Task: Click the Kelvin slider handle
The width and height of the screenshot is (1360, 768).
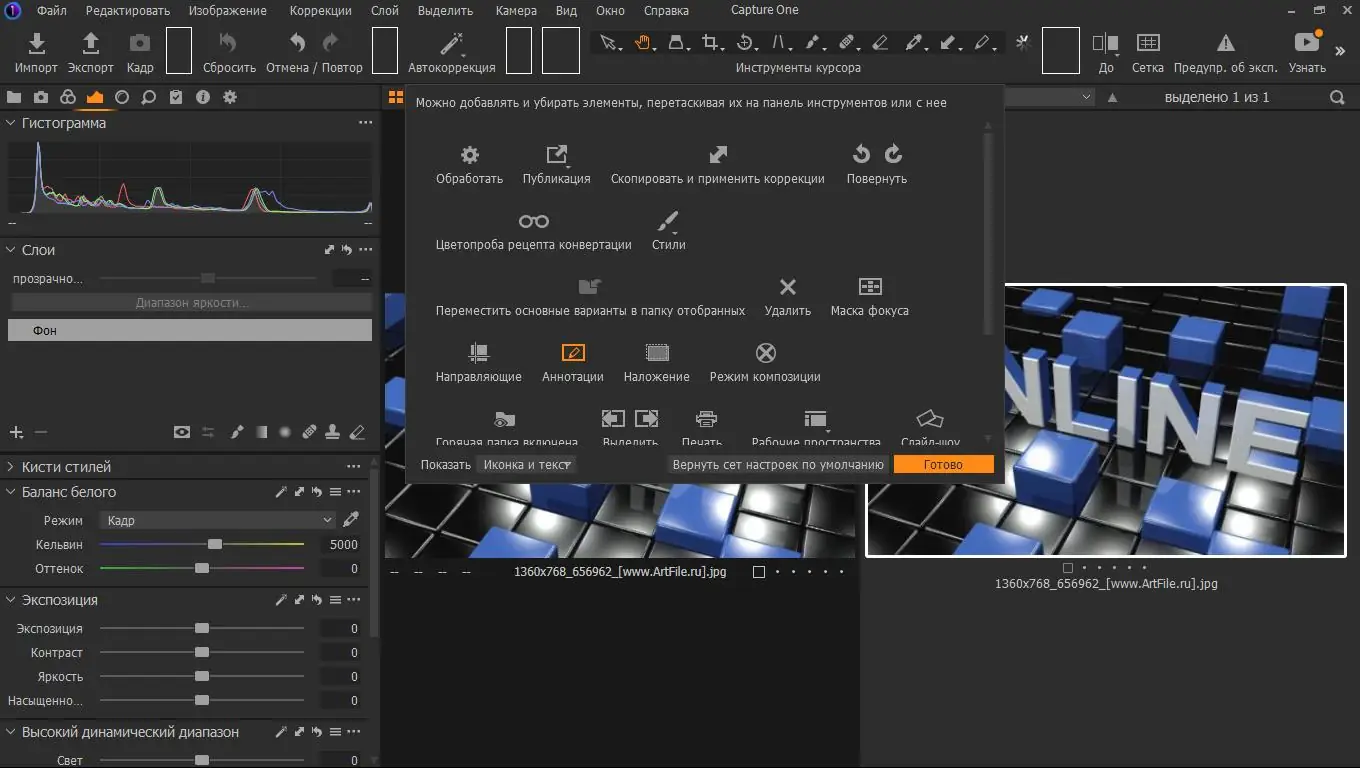Action: [215, 544]
